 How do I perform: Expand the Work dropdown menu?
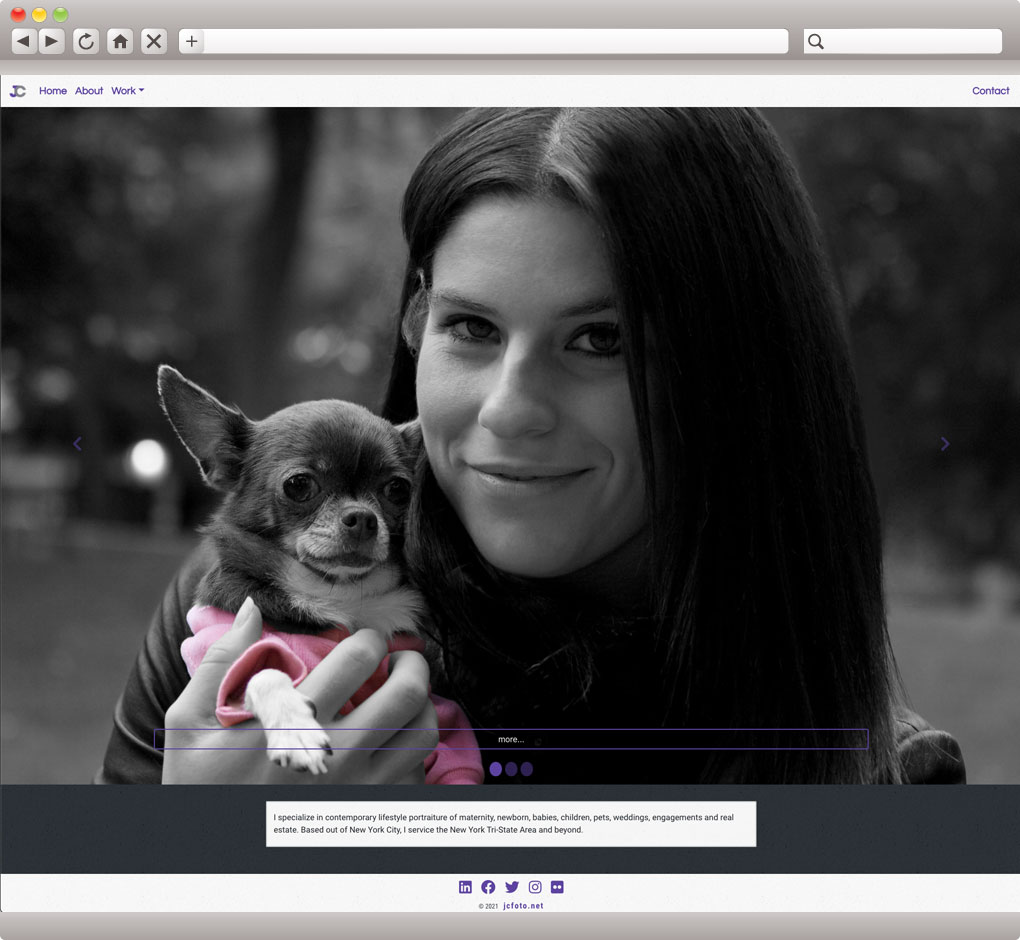click(x=127, y=91)
